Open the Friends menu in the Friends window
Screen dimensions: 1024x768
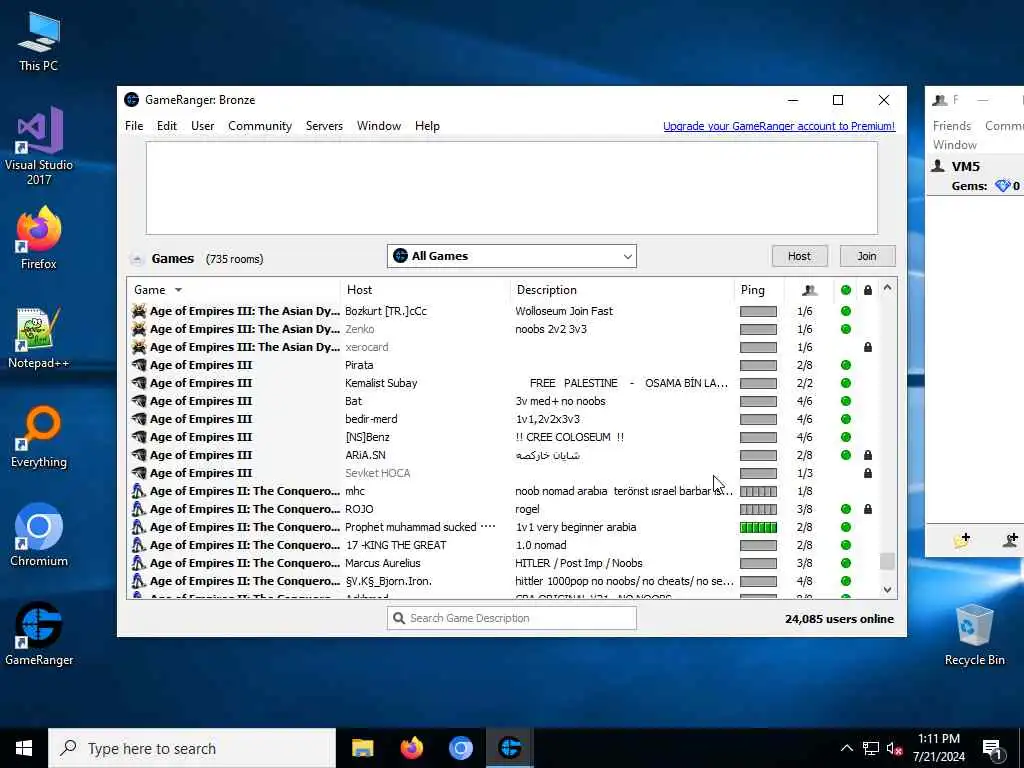click(952, 125)
